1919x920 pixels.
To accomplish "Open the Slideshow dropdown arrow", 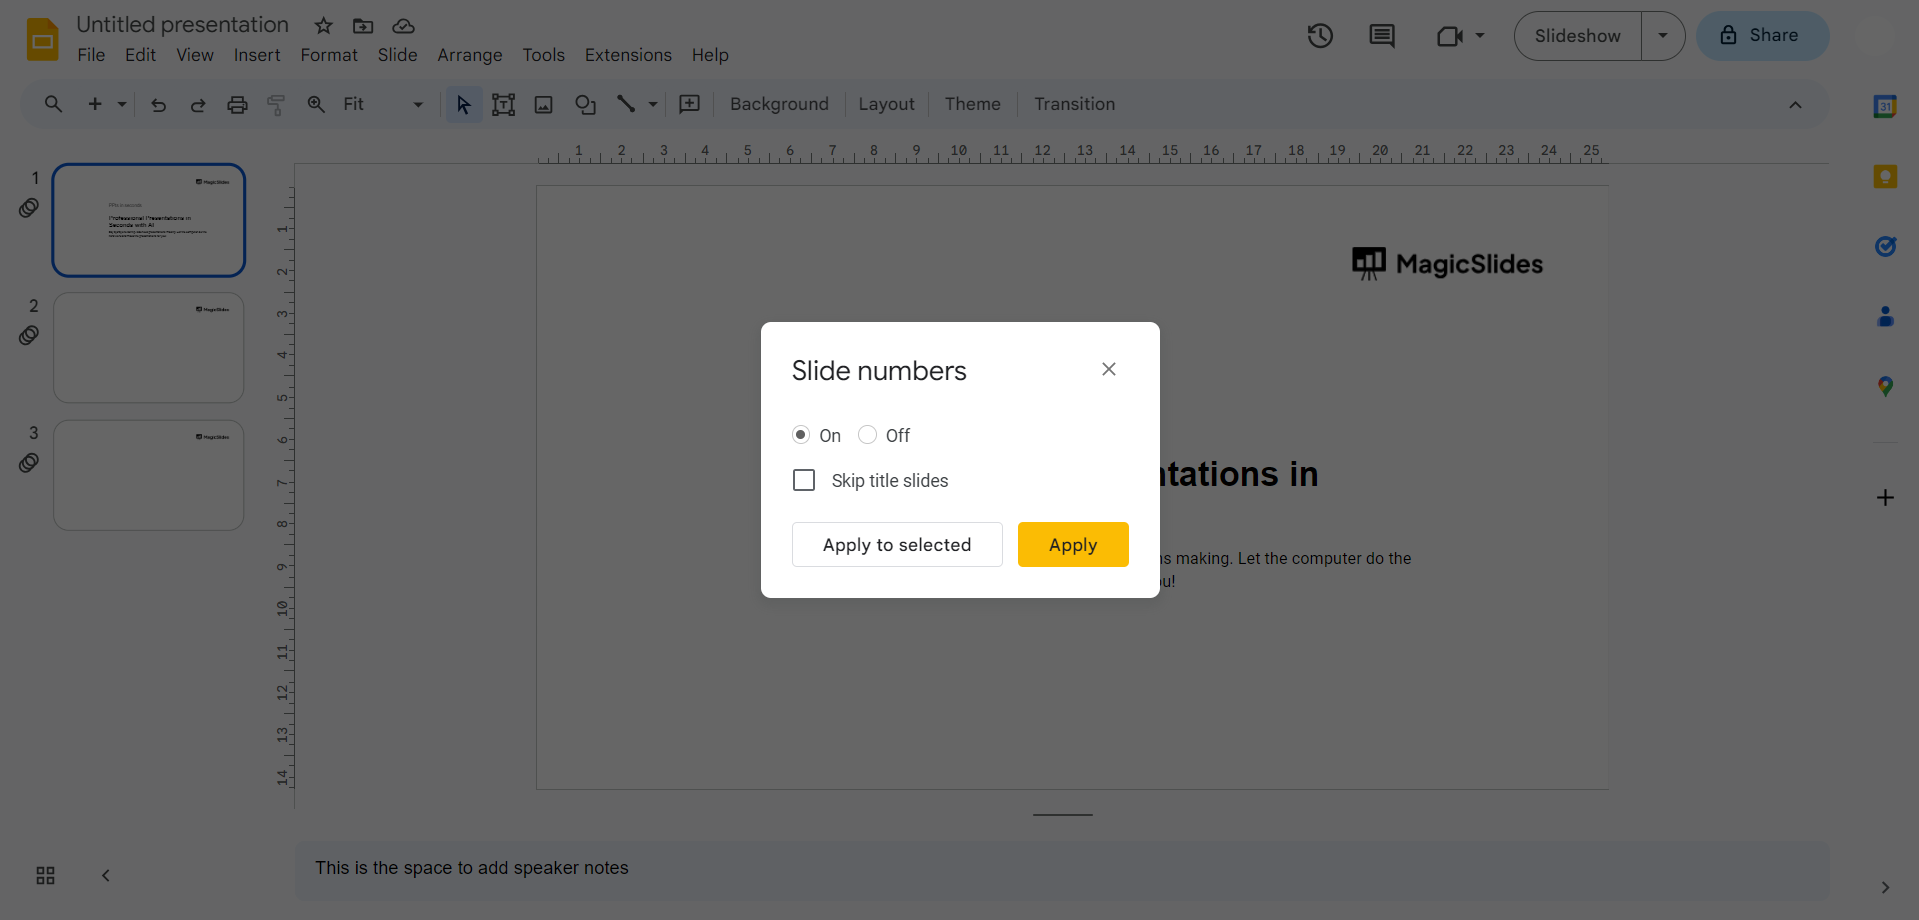I will [x=1662, y=36].
